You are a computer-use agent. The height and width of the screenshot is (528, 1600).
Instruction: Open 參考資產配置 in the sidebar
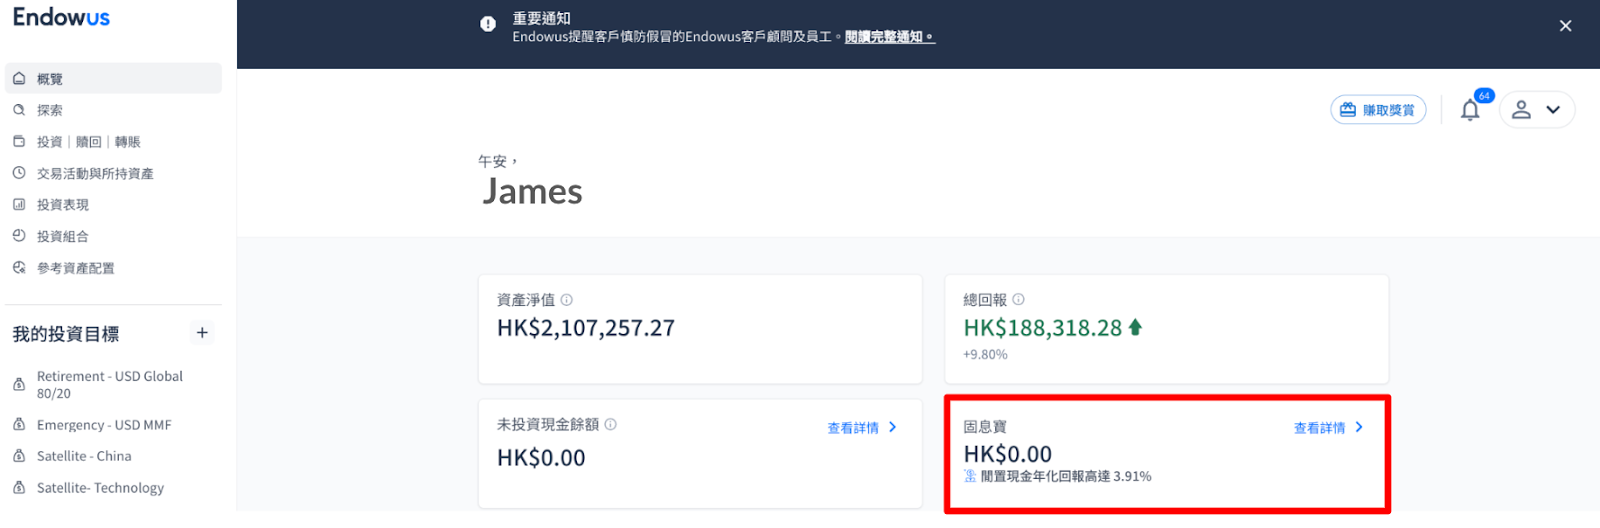click(76, 268)
